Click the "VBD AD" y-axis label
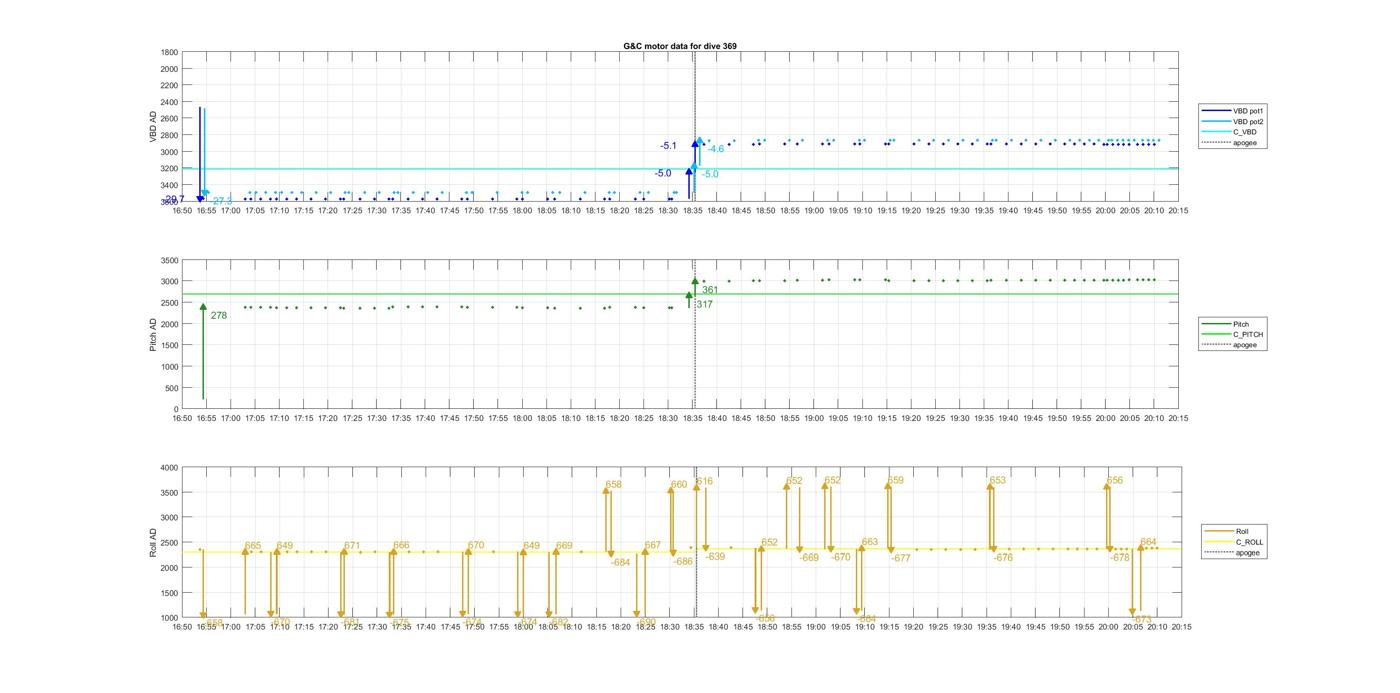Screen dimensions: 1400x693 pos(154,126)
